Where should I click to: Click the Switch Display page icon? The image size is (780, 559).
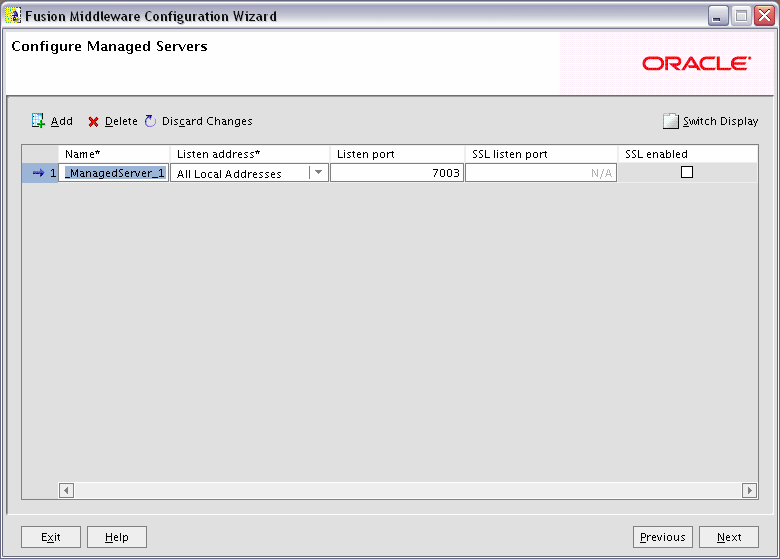[x=671, y=121]
